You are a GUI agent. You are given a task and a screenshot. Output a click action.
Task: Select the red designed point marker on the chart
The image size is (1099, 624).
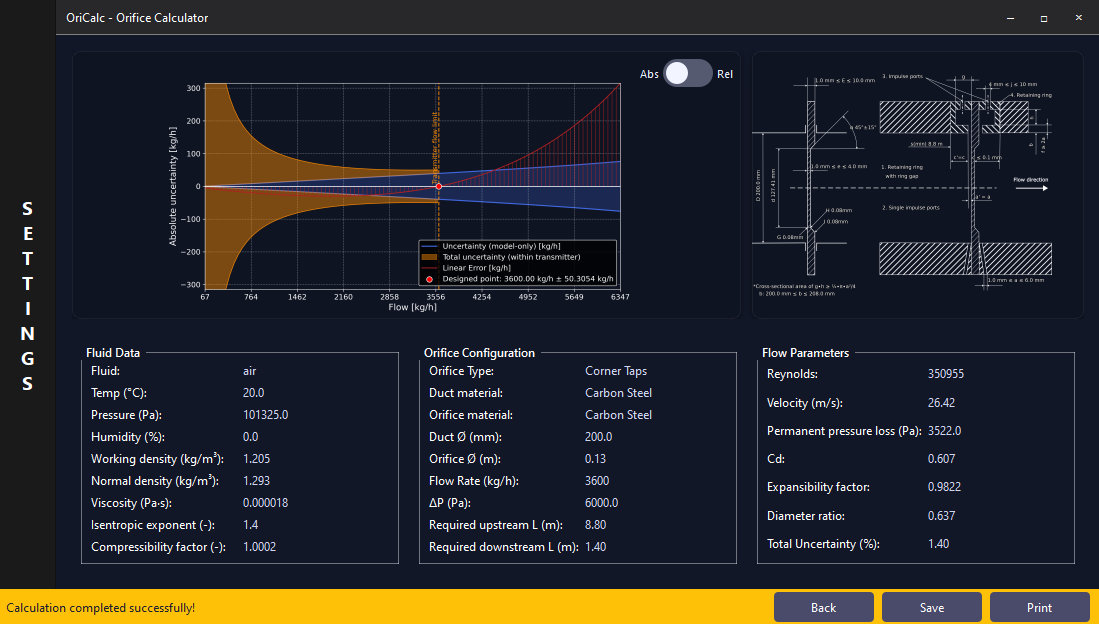438,185
